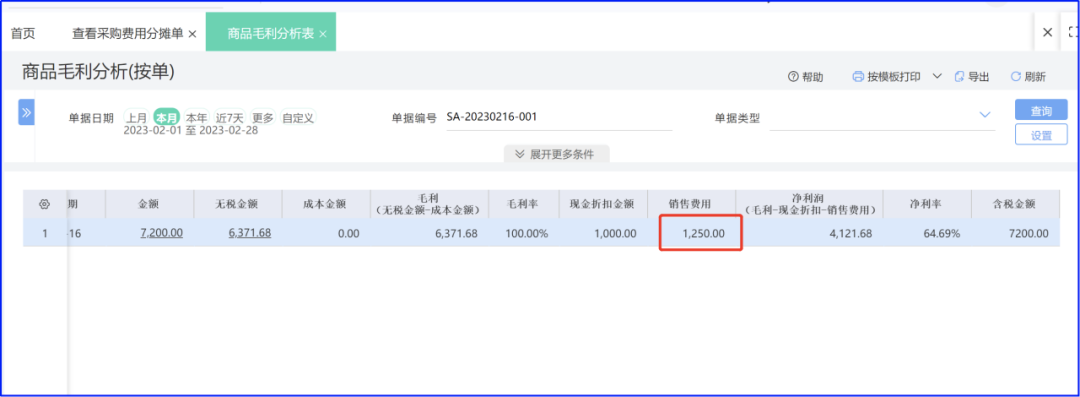Click the 100.00% gross margin cell
Screen dimensions: 1080x397
(524, 233)
